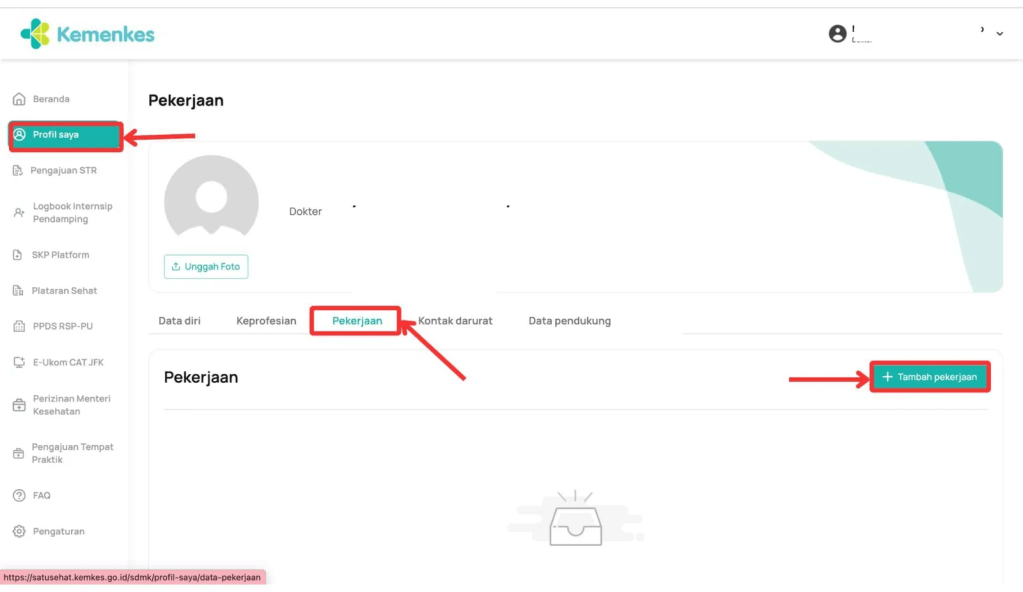Click the E-Ukom CAT JFK icon

pyautogui.click(x=18, y=363)
